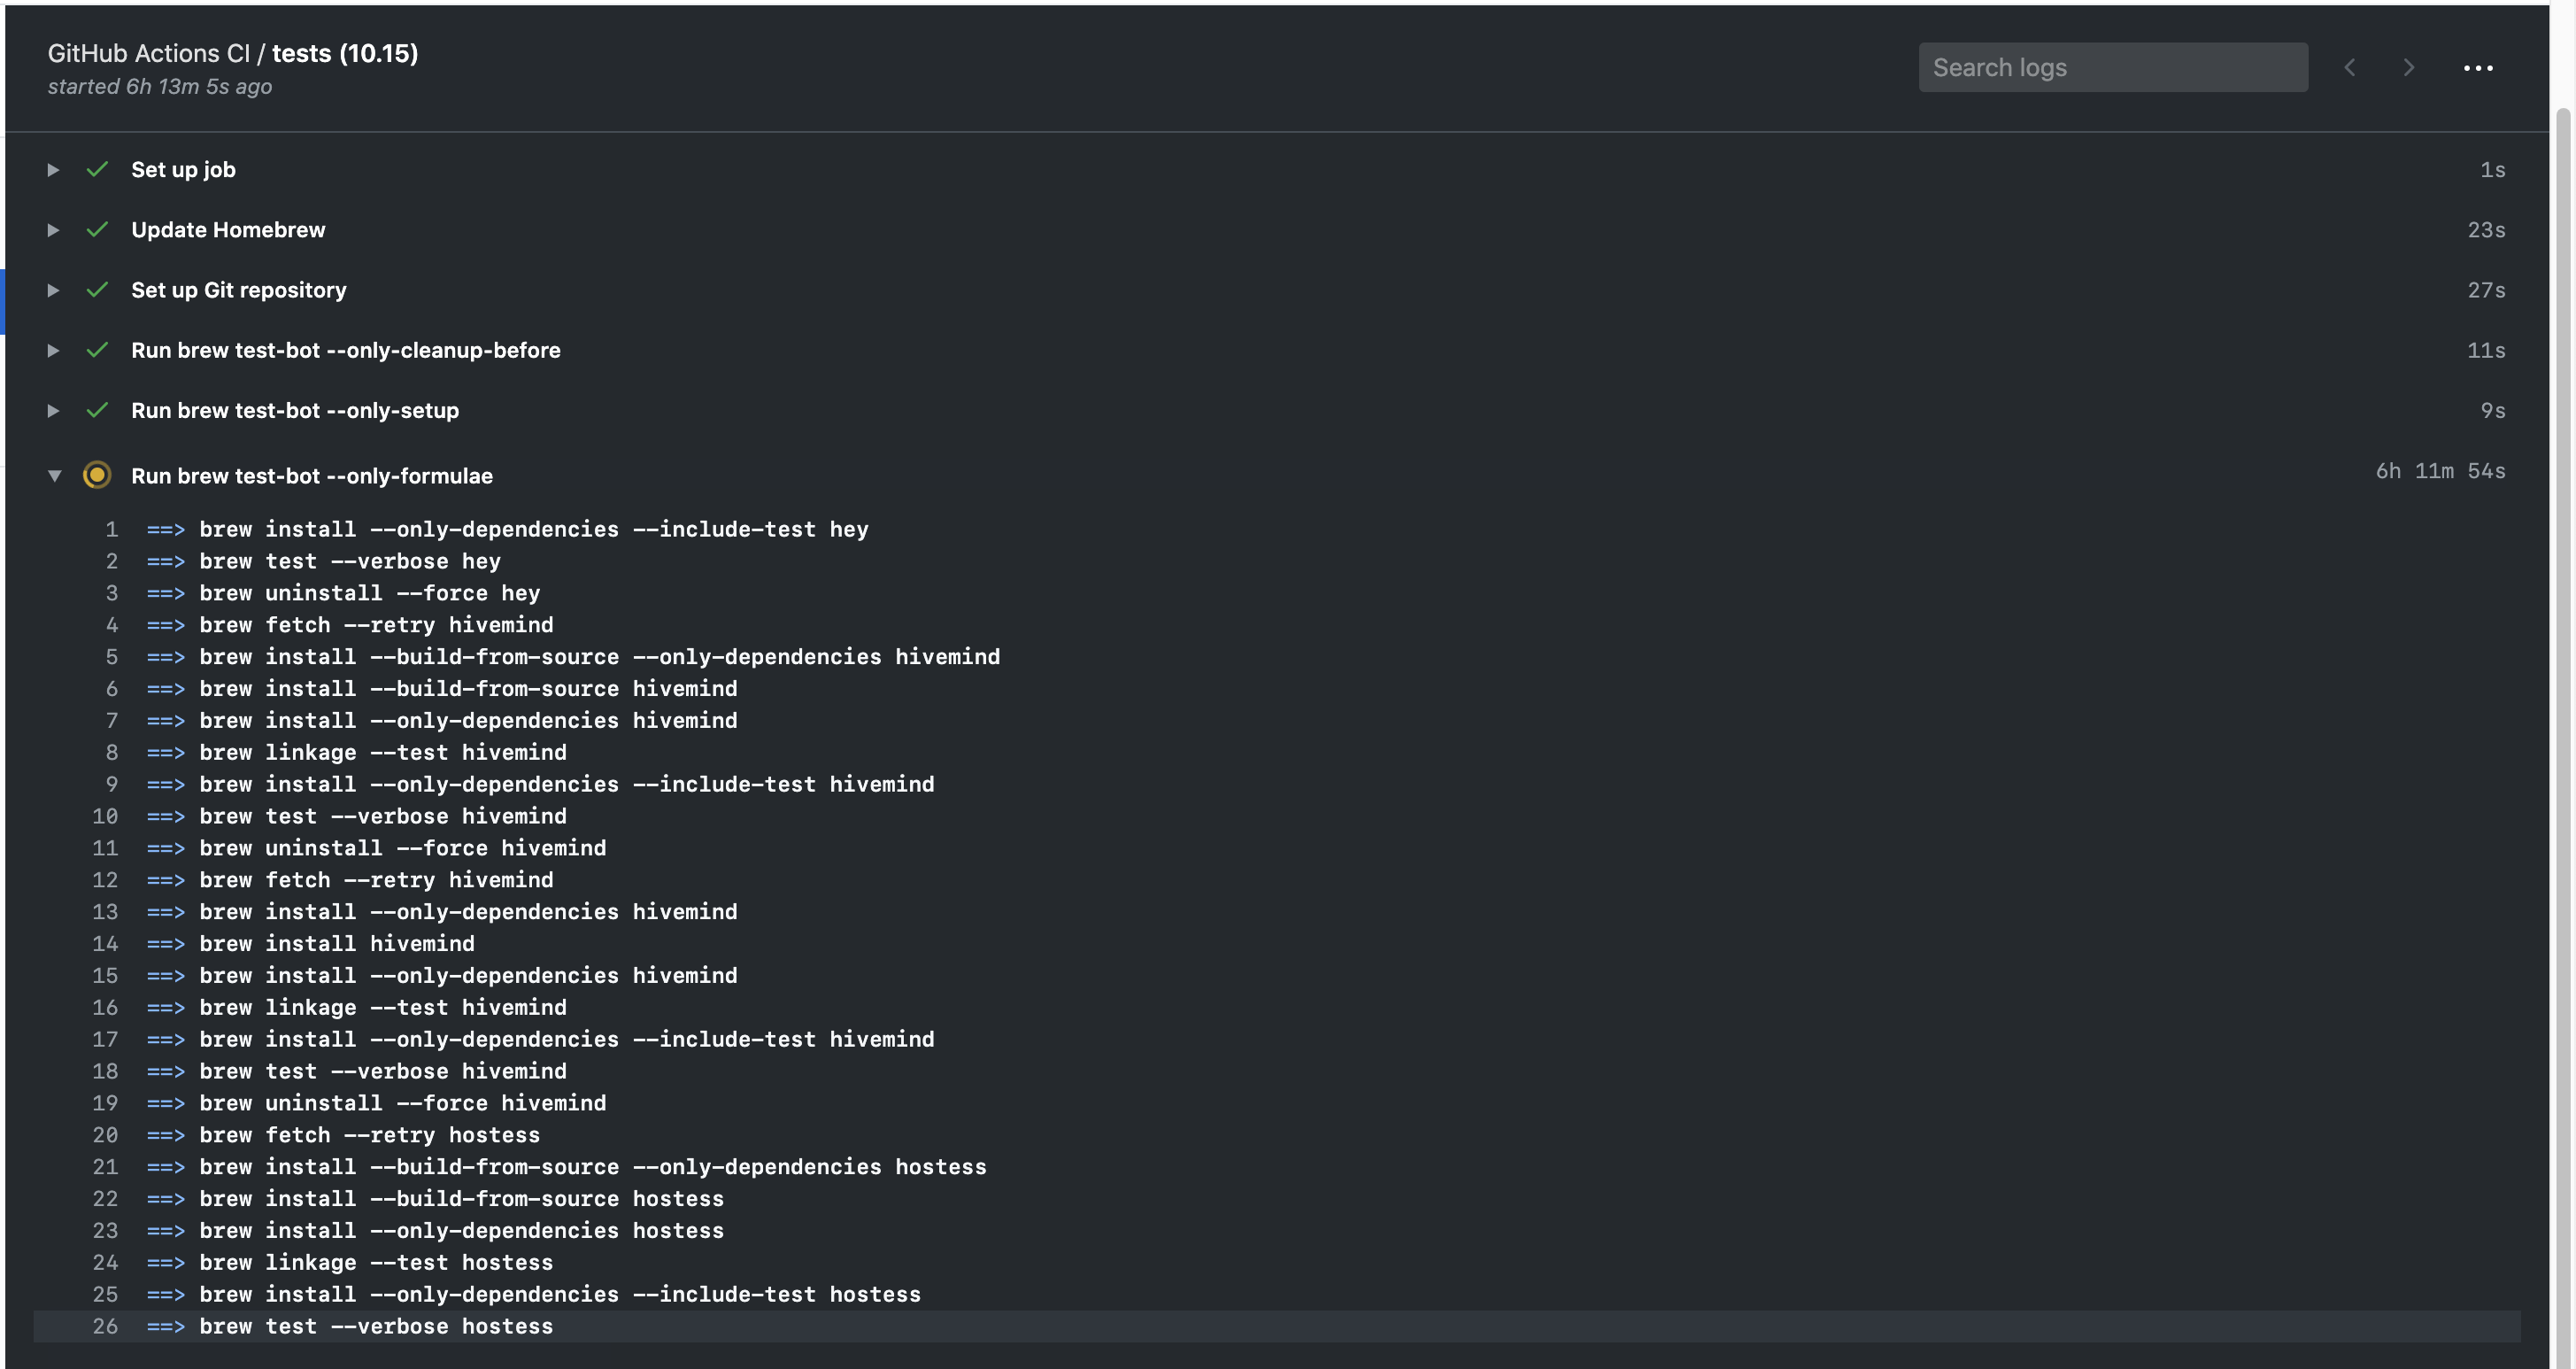Click the Set up Git repository checkmark

coord(97,289)
